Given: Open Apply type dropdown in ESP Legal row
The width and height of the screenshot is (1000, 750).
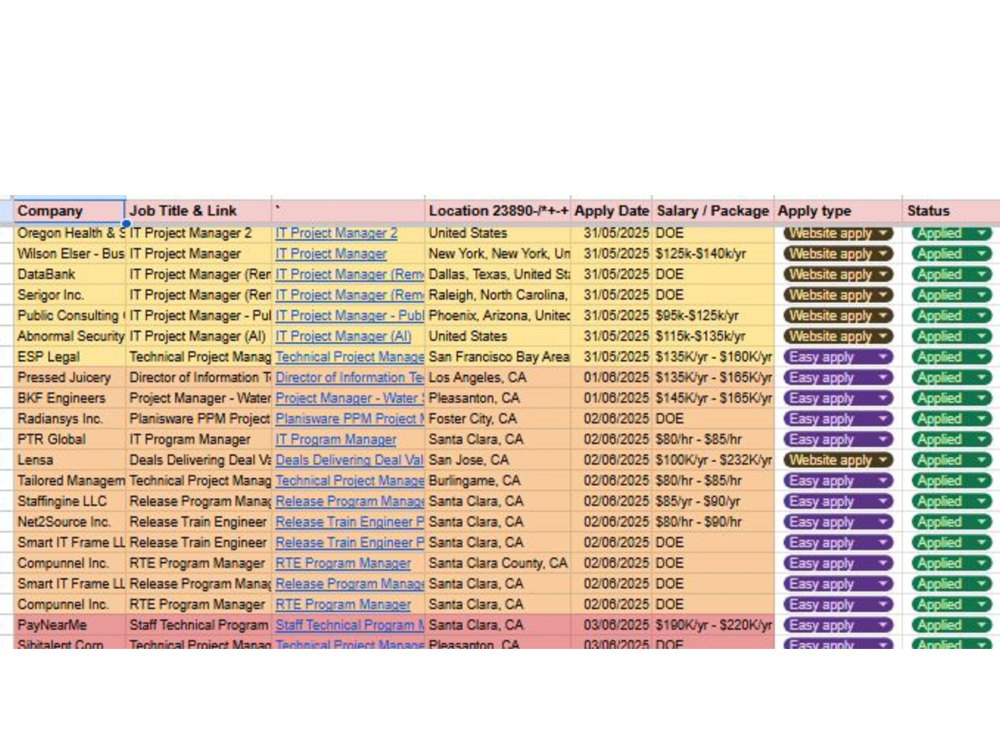Looking at the screenshot, I should pyautogui.click(x=837, y=357).
